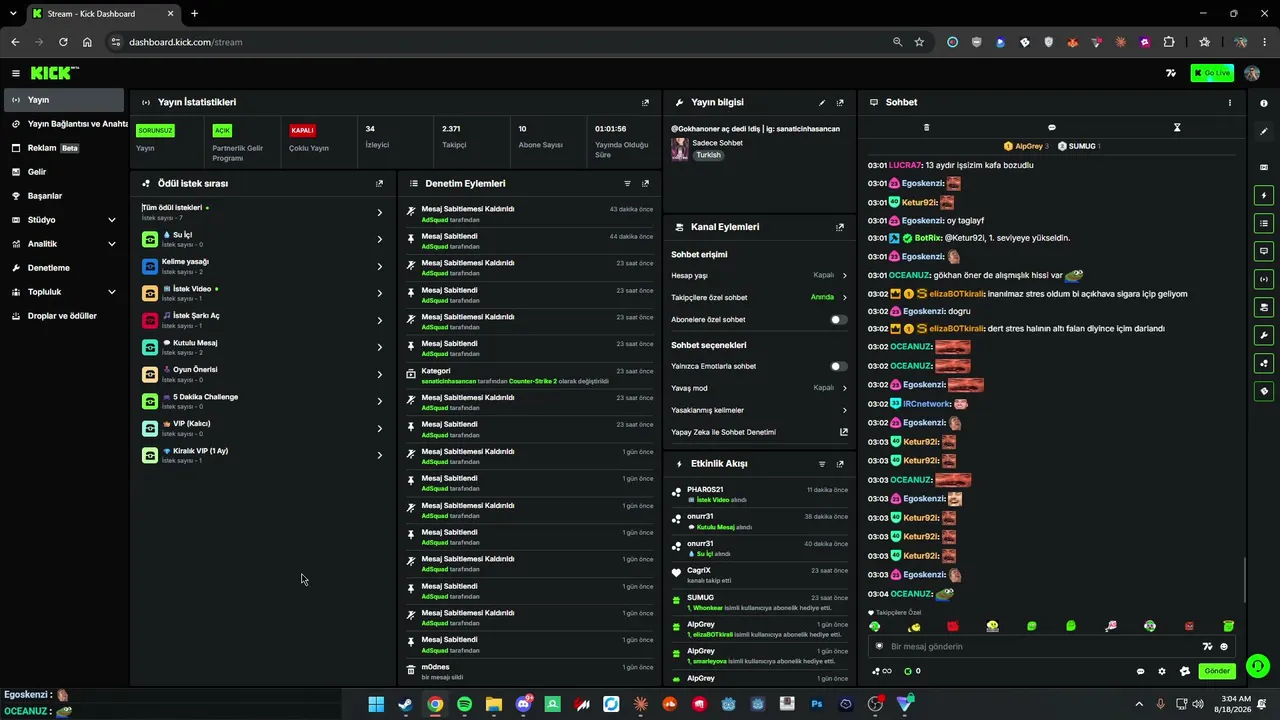1280x720 pixels.
Task: Click the Kick logo
Action: pos(54,73)
